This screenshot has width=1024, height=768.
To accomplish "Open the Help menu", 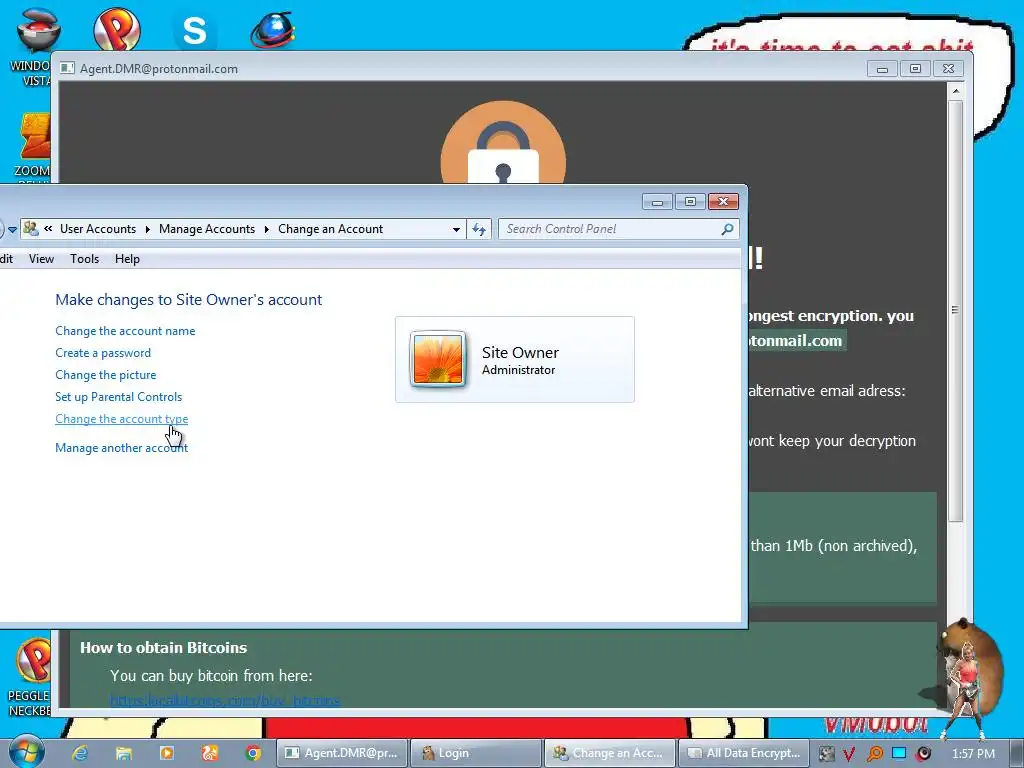I will 127,259.
